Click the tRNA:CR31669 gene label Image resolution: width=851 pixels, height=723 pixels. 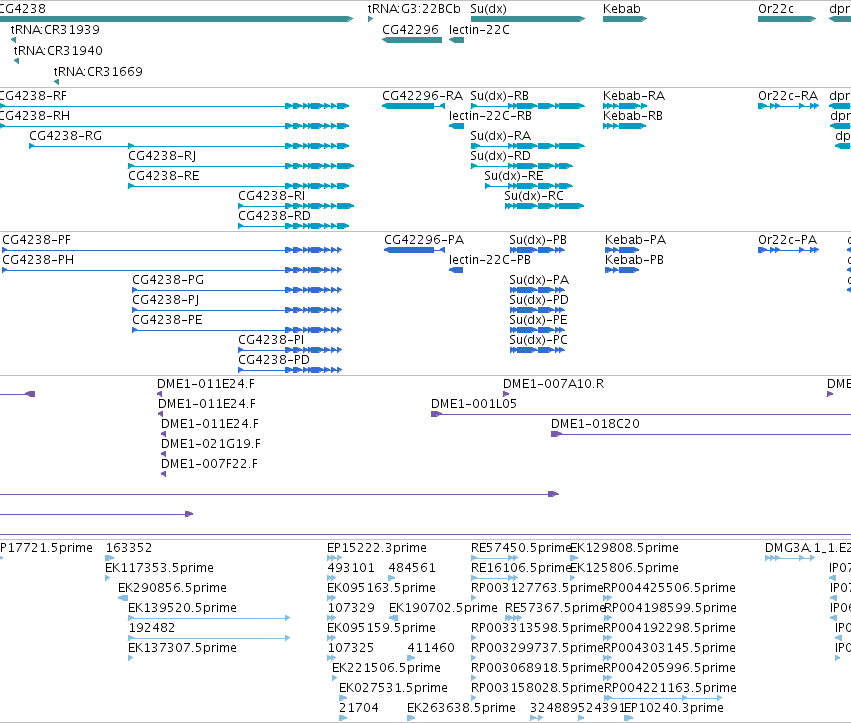tap(98, 71)
